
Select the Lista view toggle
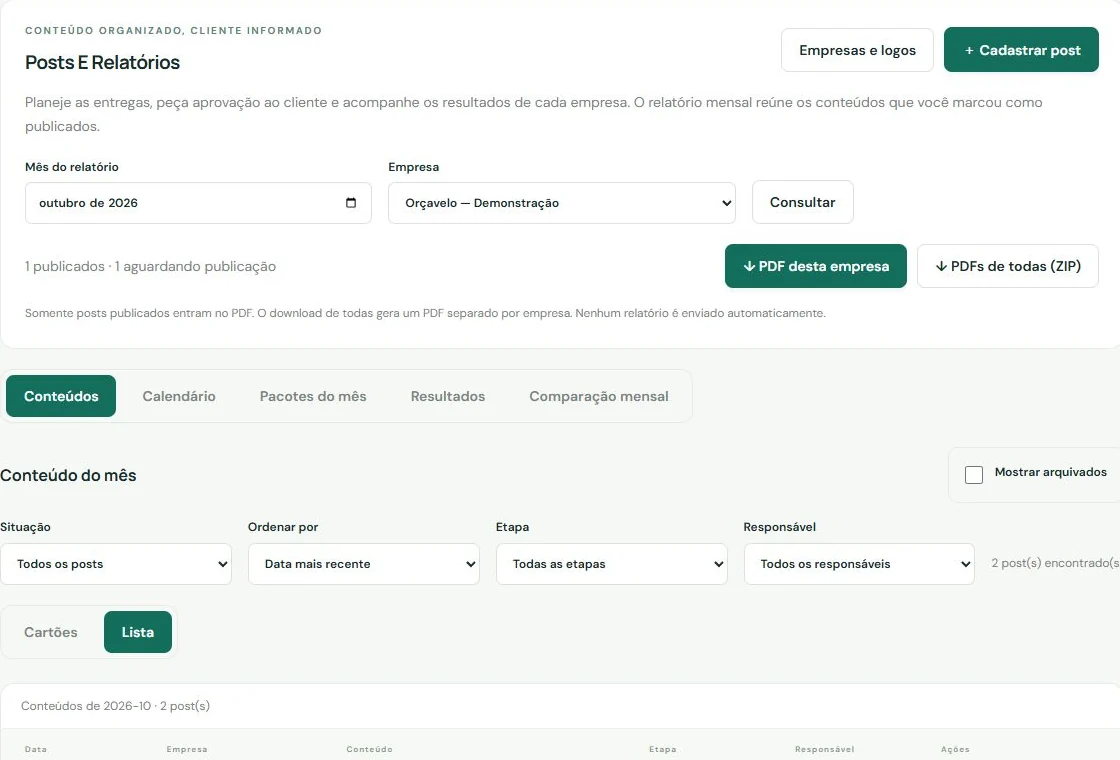point(138,632)
